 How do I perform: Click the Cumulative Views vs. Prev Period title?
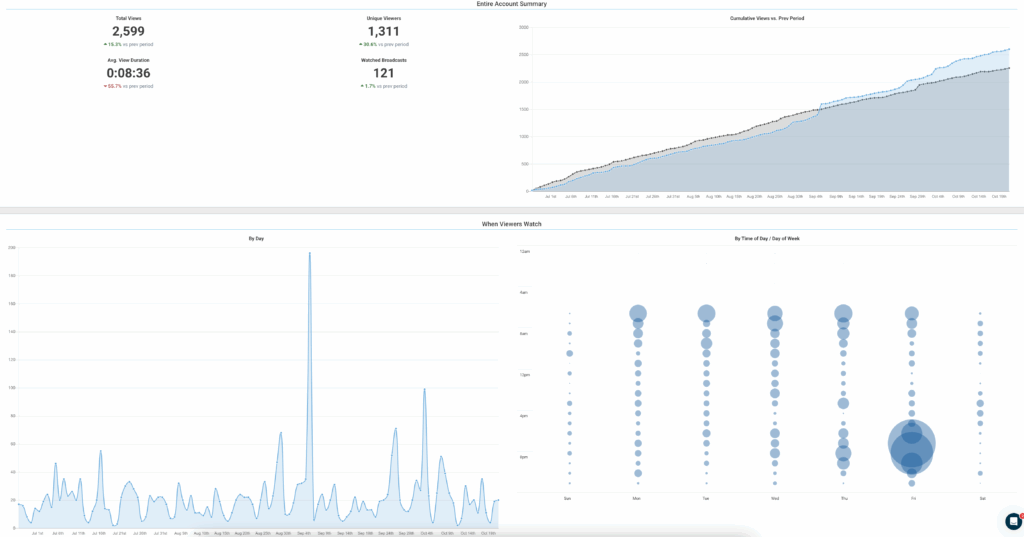click(x=770, y=18)
